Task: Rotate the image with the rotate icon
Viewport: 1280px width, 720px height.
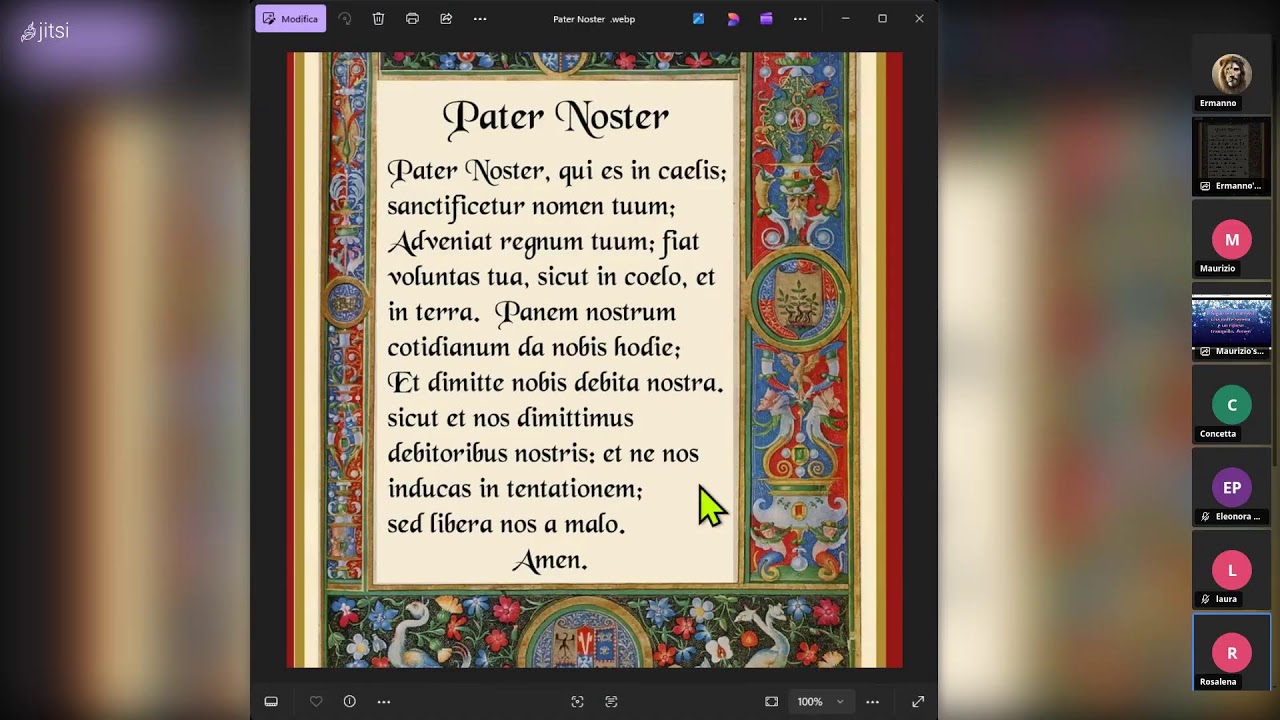Action: (x=345, y=19)
